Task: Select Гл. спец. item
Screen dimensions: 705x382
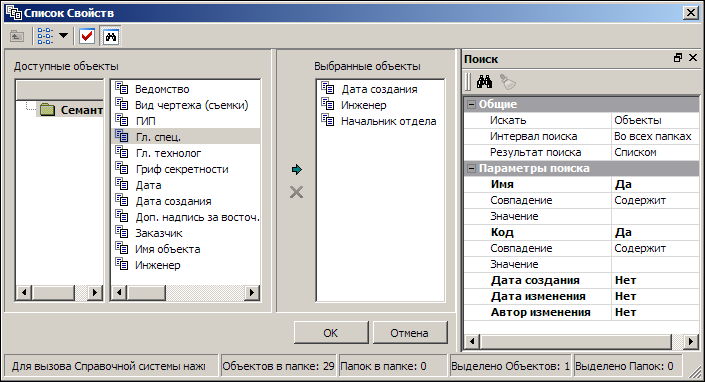Action: [x=158, y=137]
